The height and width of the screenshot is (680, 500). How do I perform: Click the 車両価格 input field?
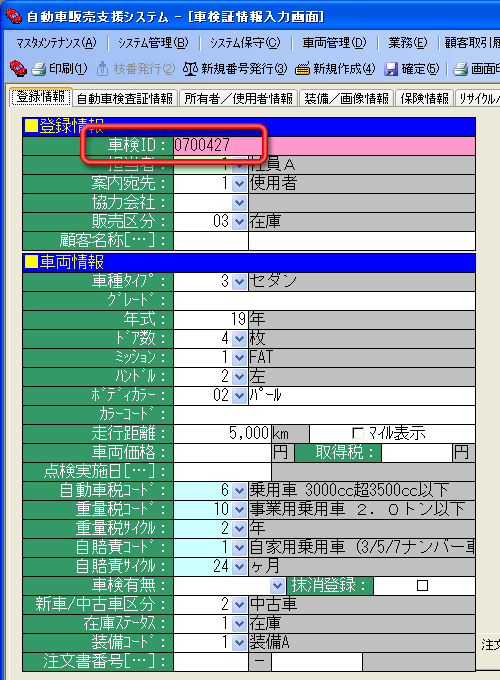222,452
